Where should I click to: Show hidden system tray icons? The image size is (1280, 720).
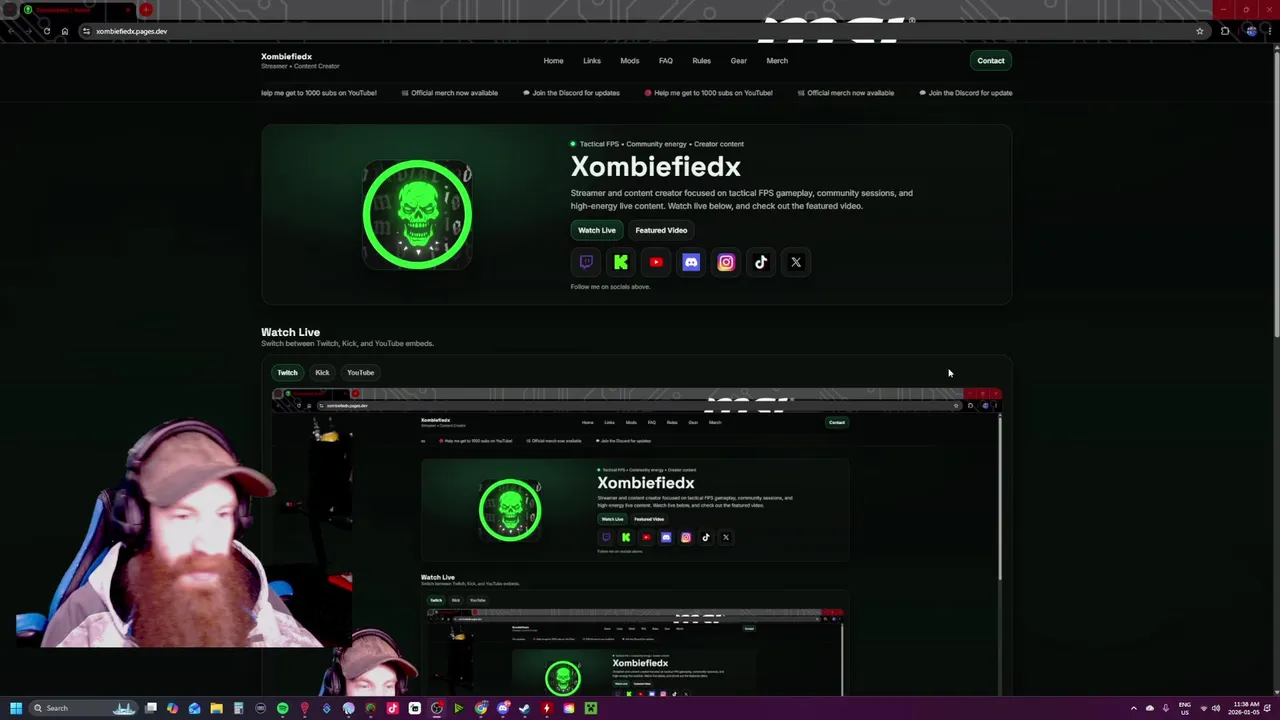(1134, 708)
